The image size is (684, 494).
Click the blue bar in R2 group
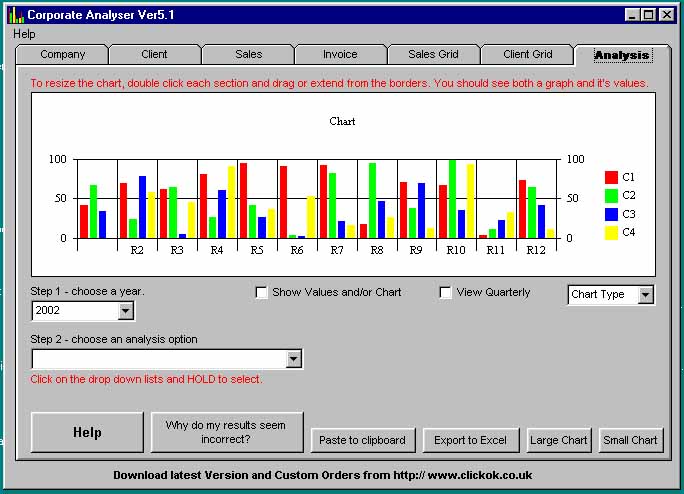(142, 207)
